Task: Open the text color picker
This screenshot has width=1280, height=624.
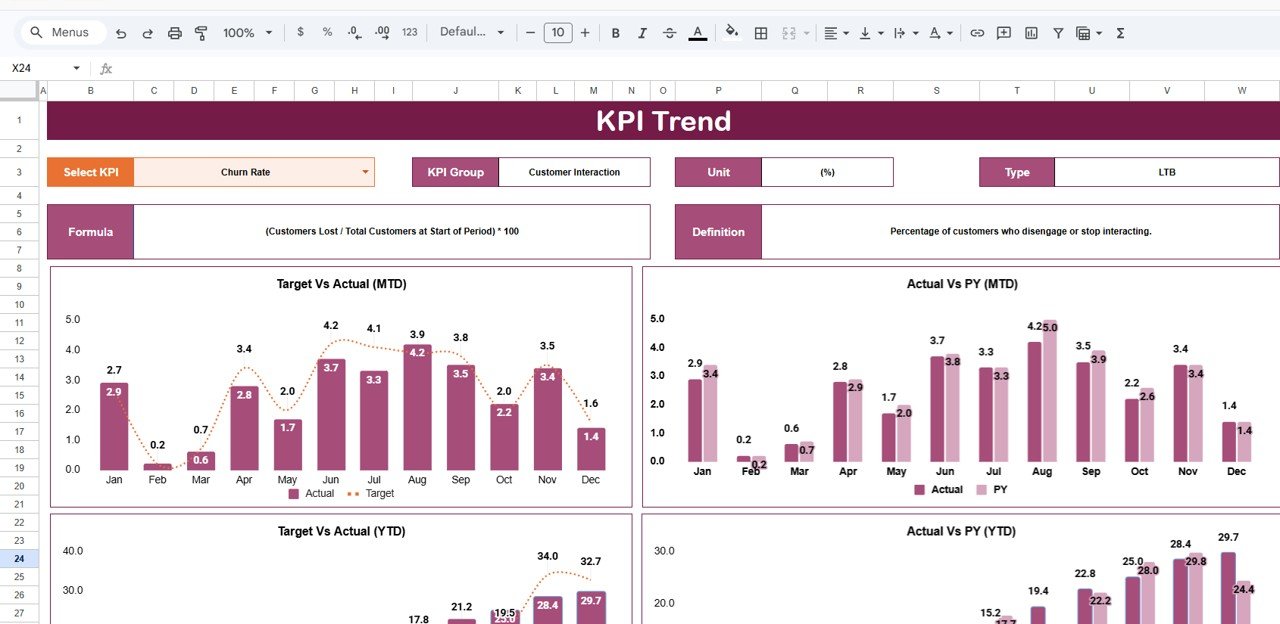Action: (697, 32)
